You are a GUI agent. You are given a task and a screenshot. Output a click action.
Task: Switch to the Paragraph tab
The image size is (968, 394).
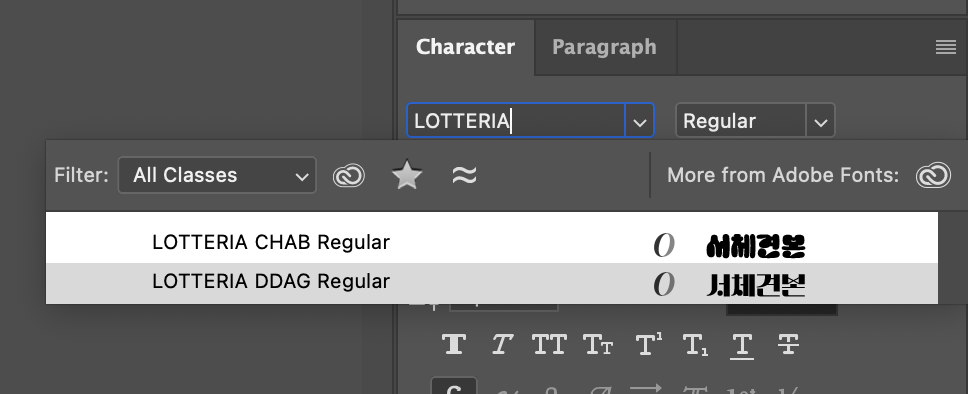tap(604, 47)
